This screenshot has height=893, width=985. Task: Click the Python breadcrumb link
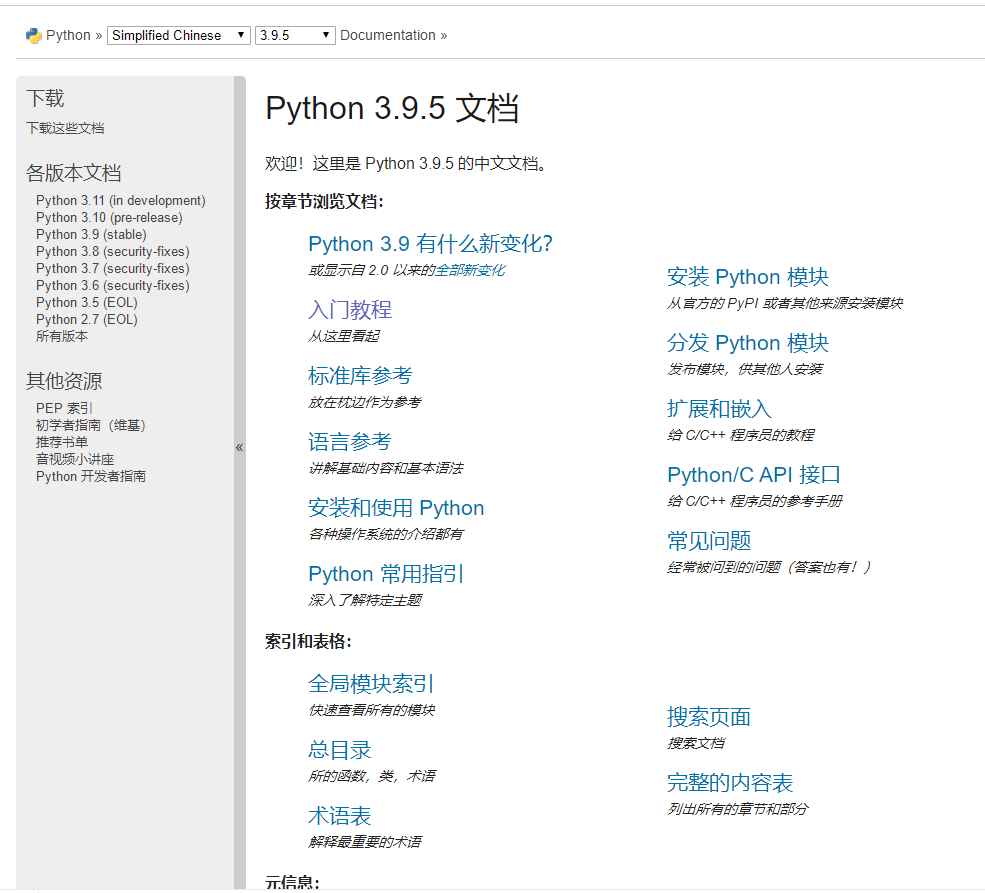pyautogui.click(x=68, y=35)
